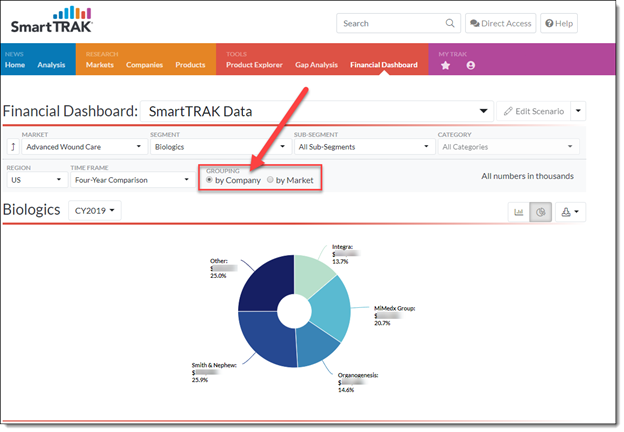Click the up-level arrow beside Market
This screenshot has height=432, width=624.
(x=13, y=147)
